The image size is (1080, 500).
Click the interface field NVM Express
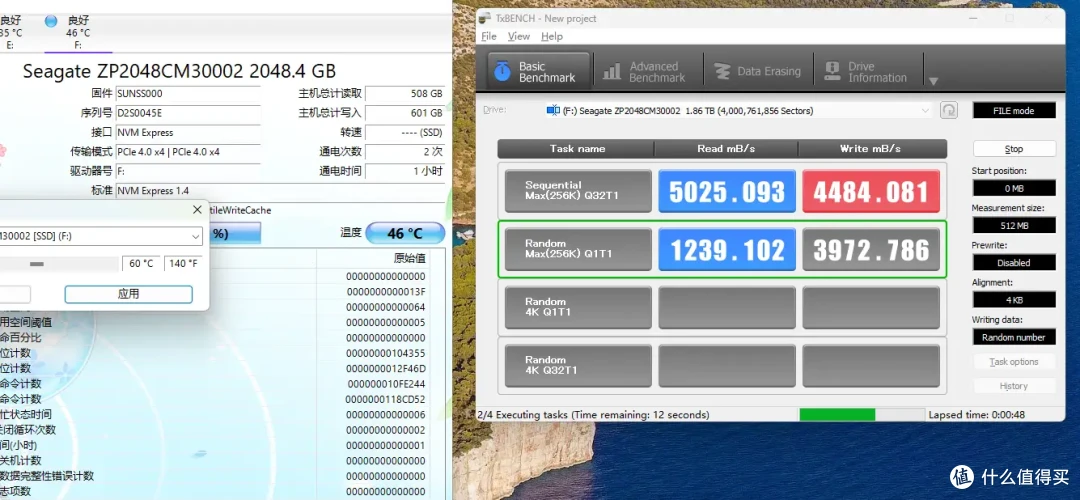click(x=188, y=132)
